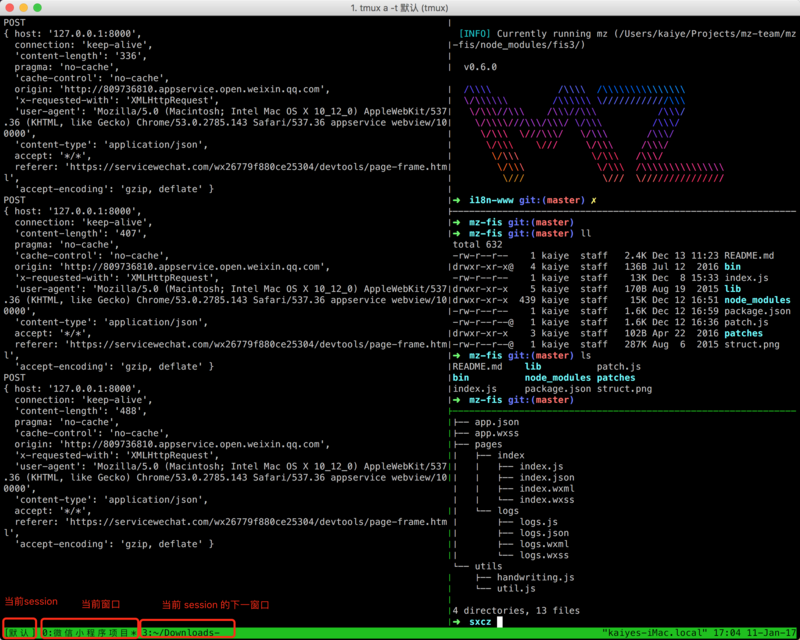Switch to tmux window 3:~/Downloads
This screenshot has height=640, width=800.
click(x=181, y=633)
